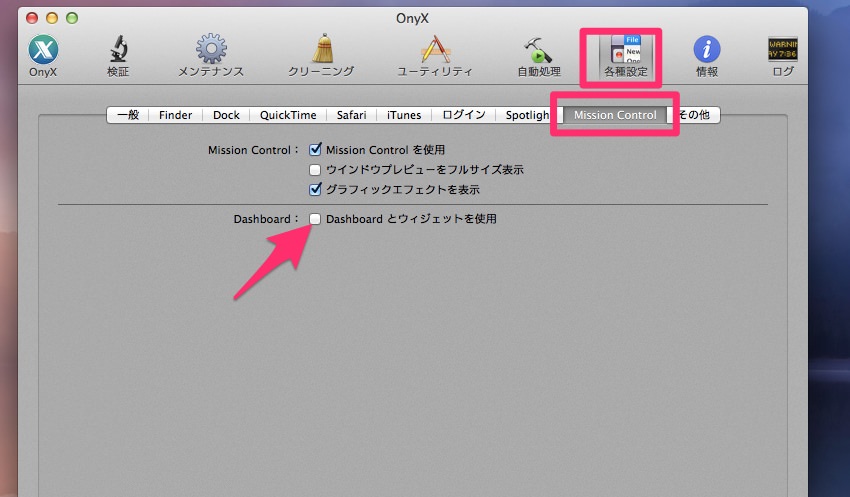Switch to the iTunes tab

[x=404, y=115]
